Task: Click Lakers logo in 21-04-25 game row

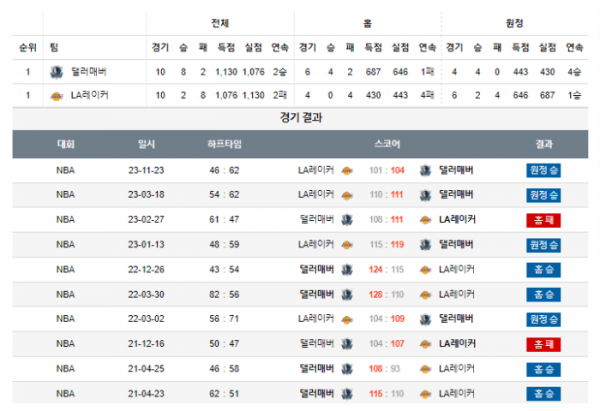Action: pyautogui.click(x=426, y=370)
